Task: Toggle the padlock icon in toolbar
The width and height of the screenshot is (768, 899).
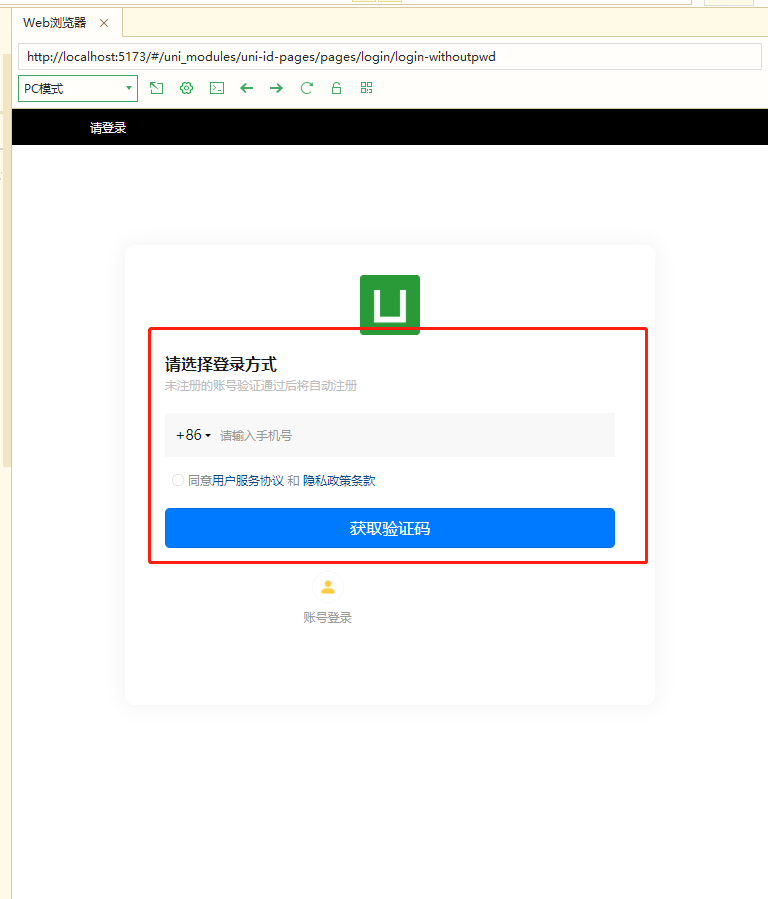Action: click(x=336, y=88)
